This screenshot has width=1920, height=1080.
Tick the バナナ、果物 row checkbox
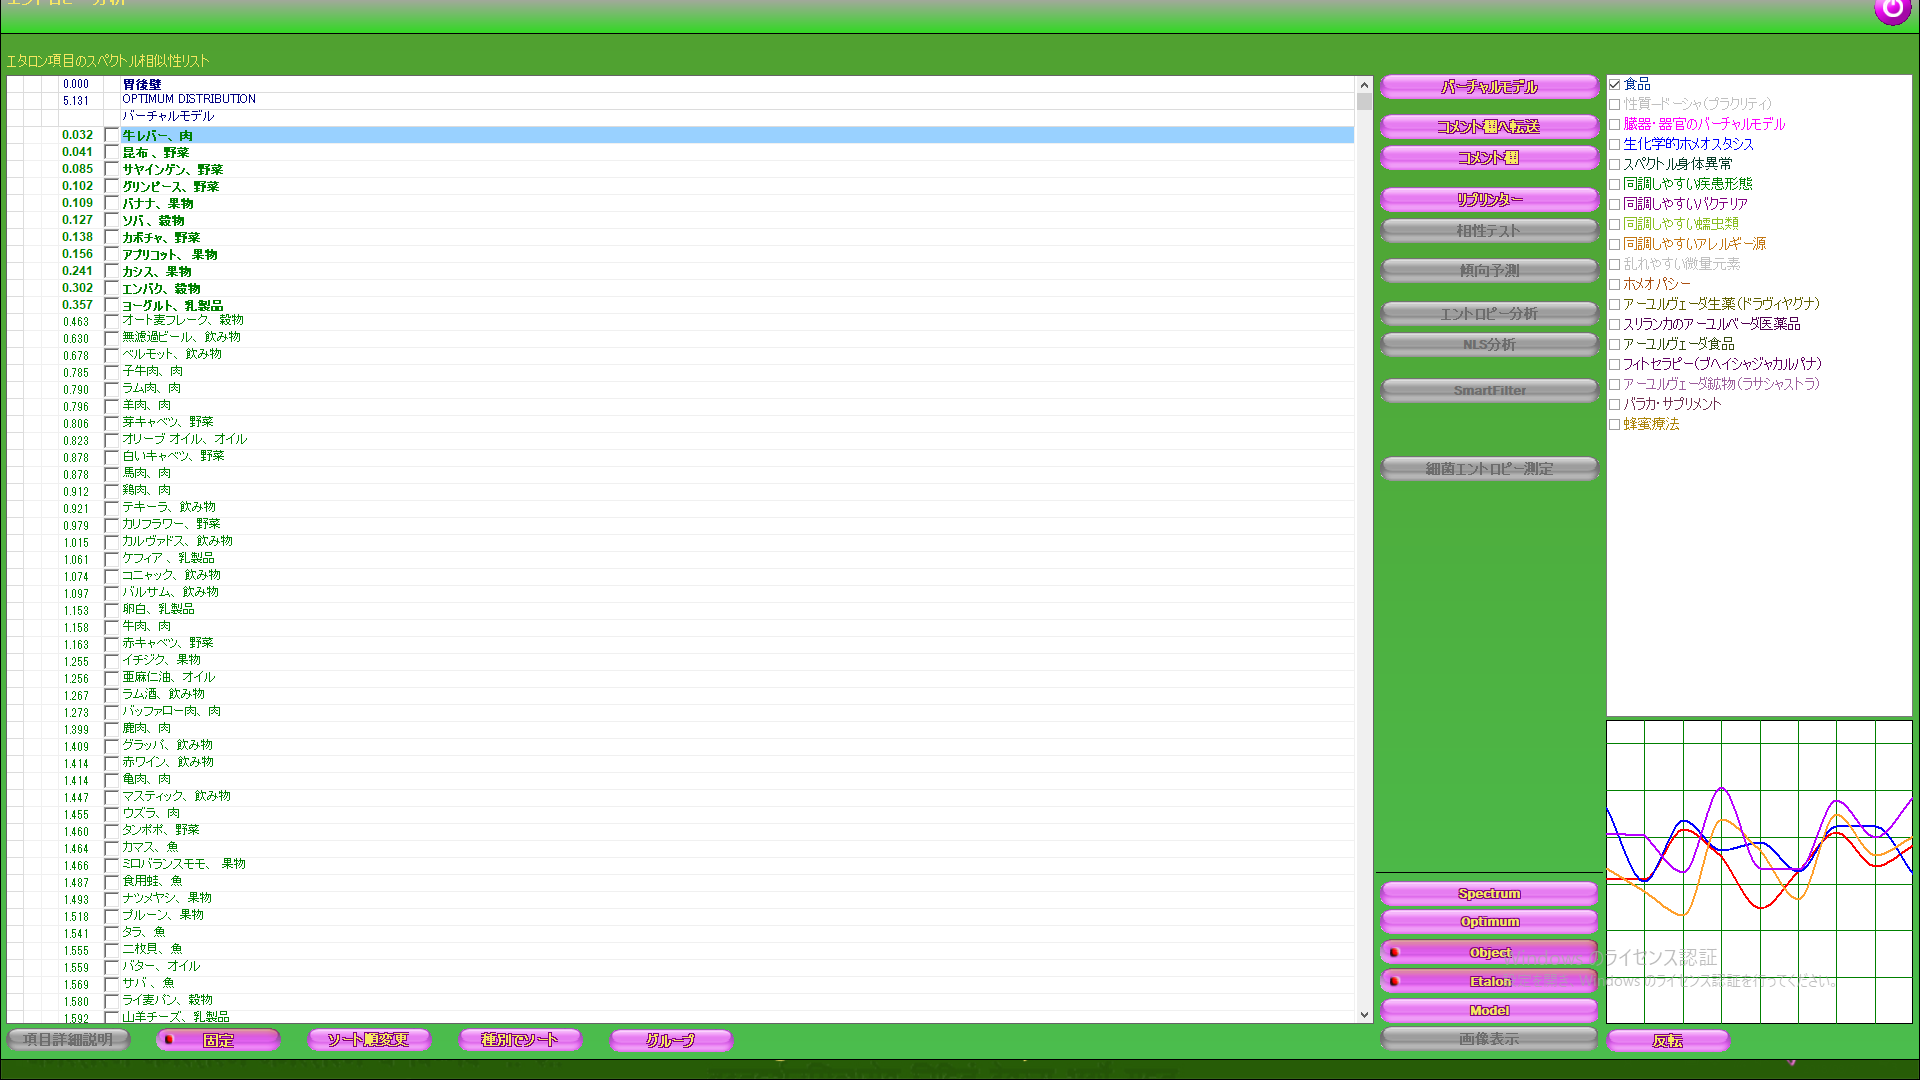pyautogui.click(x=111, y=203)
